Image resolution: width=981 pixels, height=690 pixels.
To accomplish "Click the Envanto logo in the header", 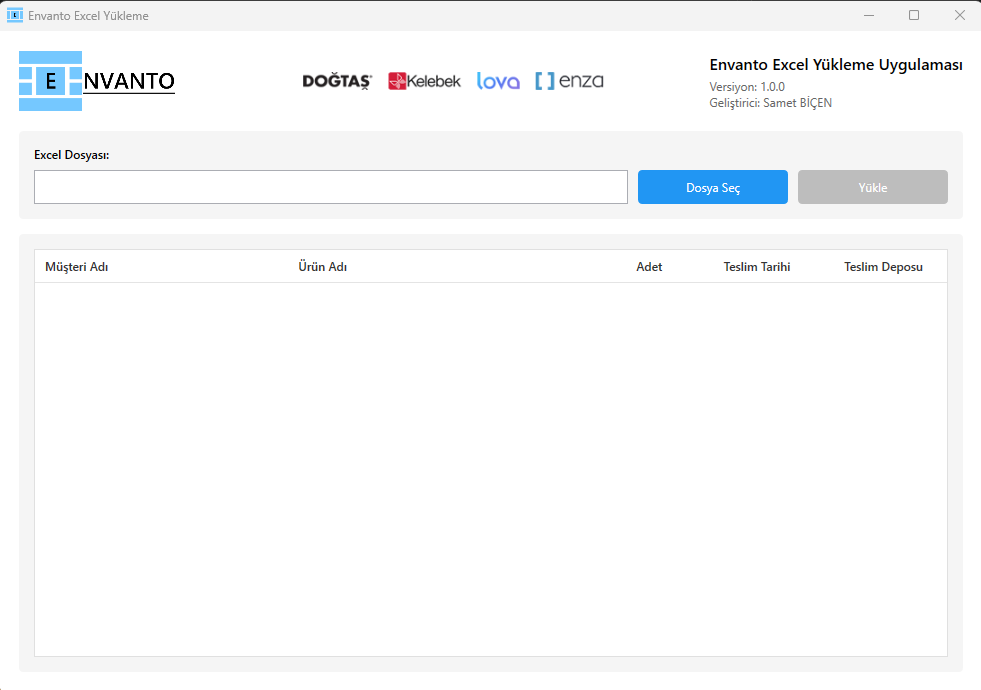I will pos(96,81).
